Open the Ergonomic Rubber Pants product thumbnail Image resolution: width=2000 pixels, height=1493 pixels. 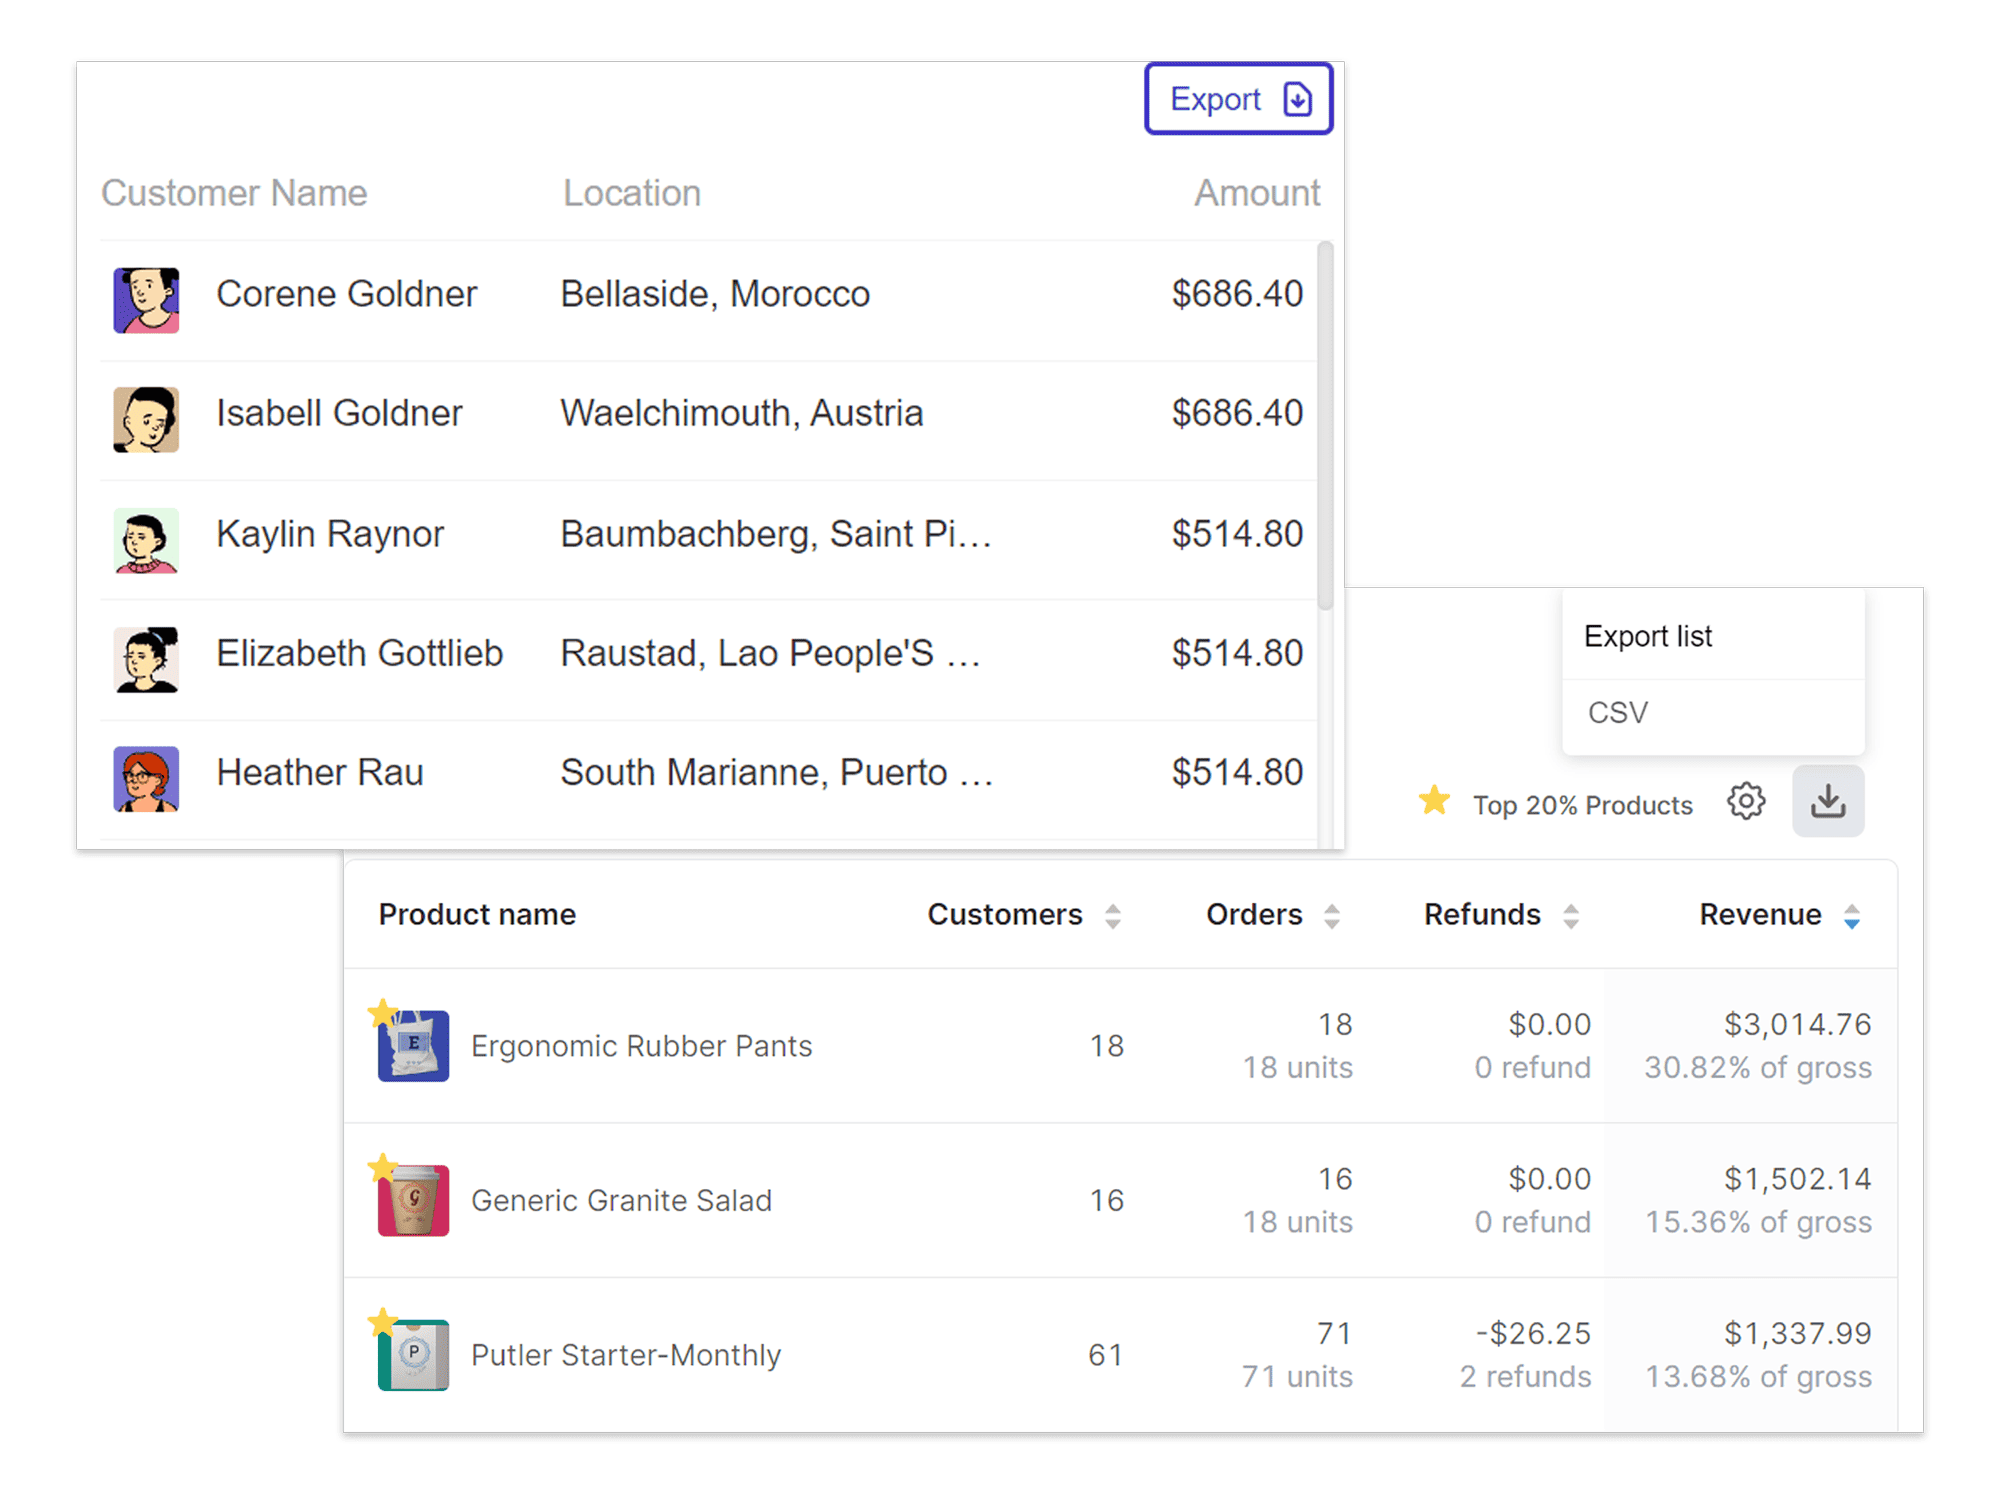point(413,1046)
